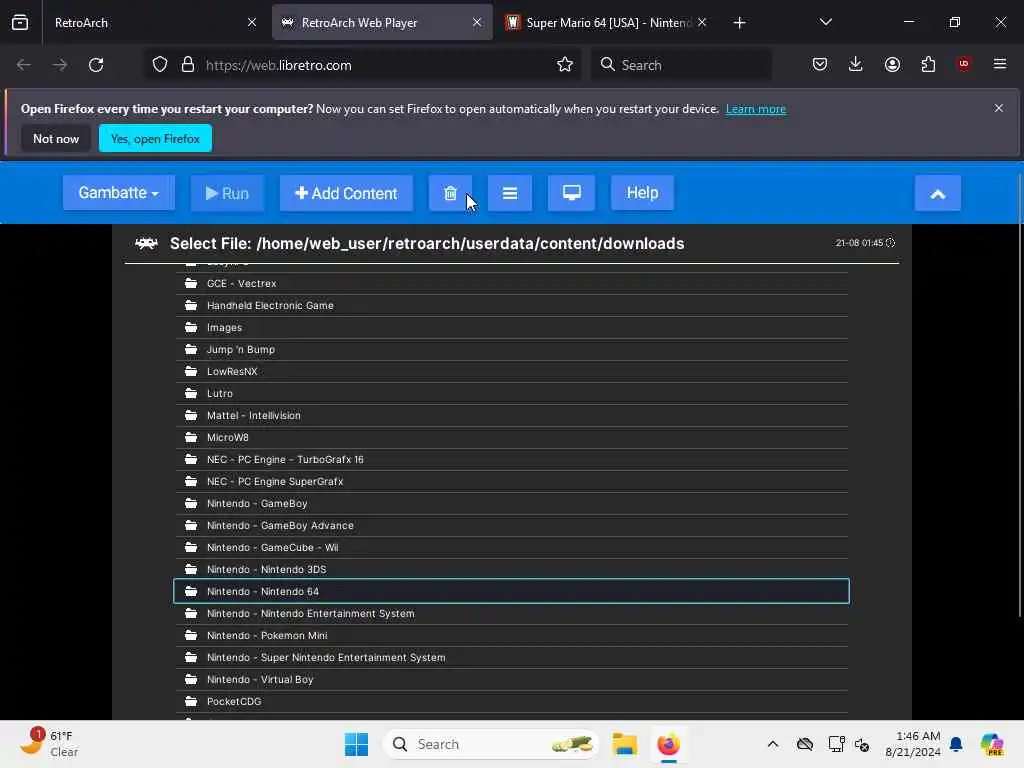The height and width of the screenshot is (768, 1024).
Task: Switch to the RetroArch Web Player tab
Action: click(x=382, y=22)
